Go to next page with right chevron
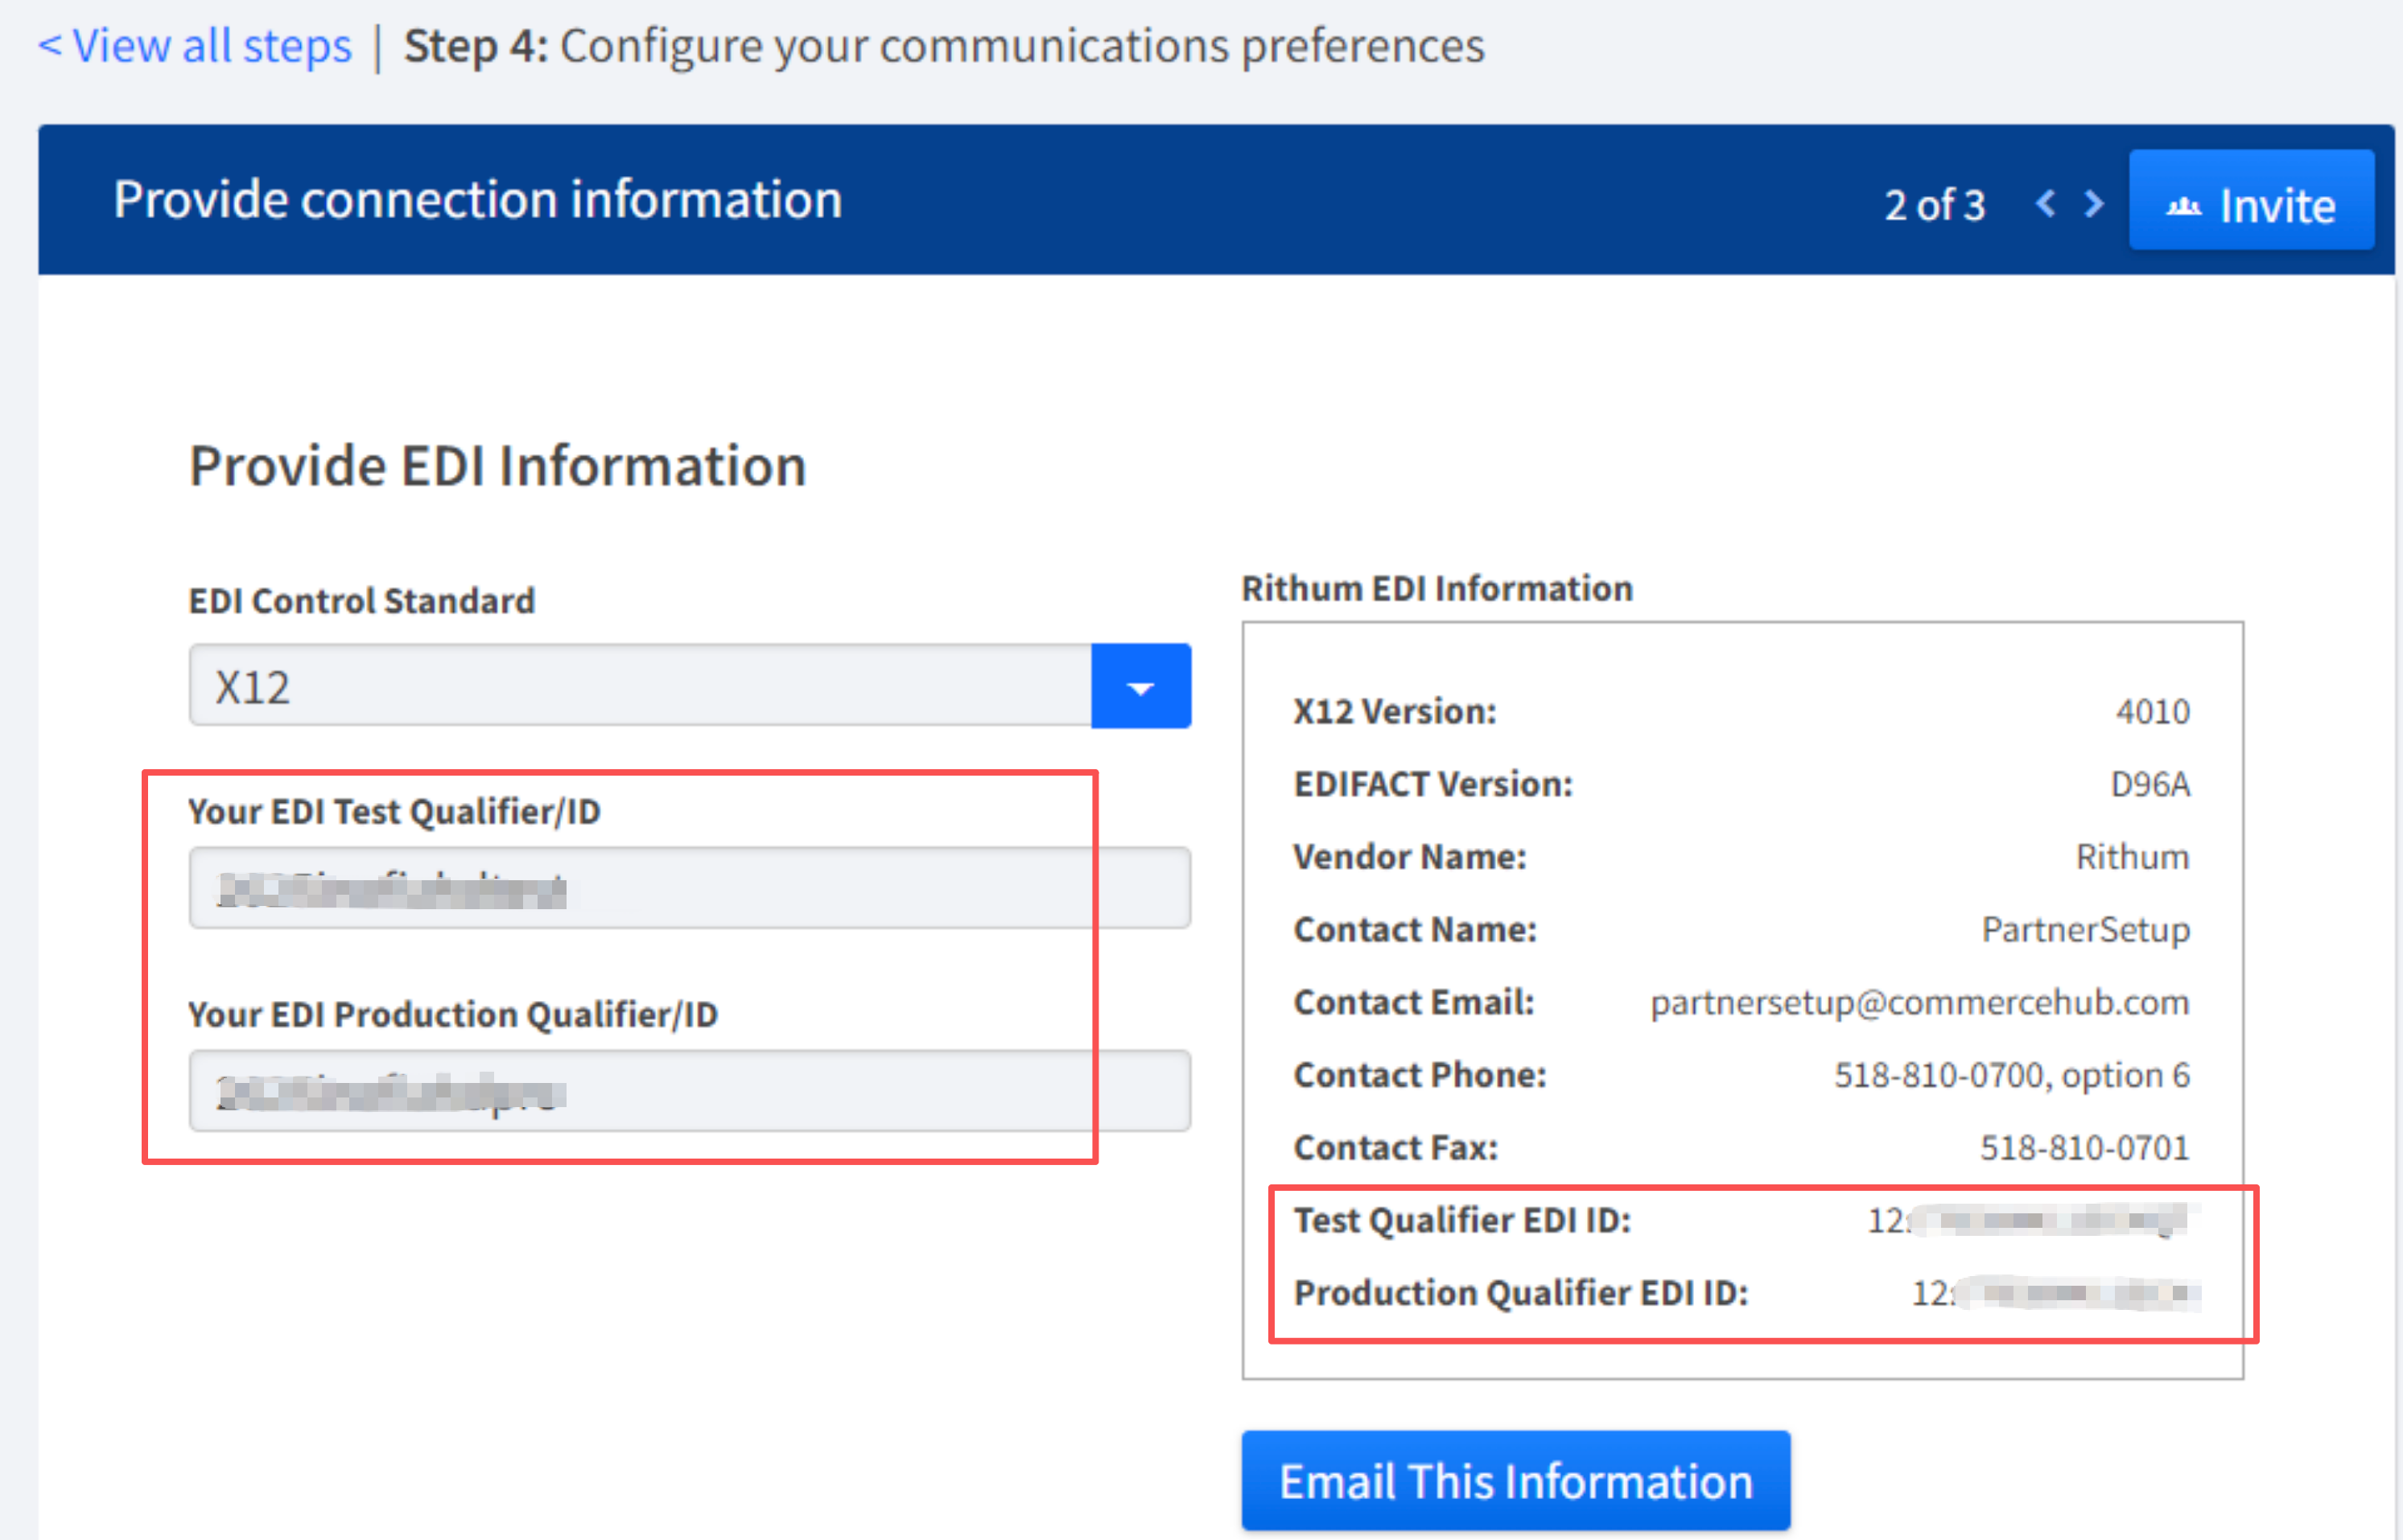The height and width of the screenshot is (1540, 2403). [2093, 203]
